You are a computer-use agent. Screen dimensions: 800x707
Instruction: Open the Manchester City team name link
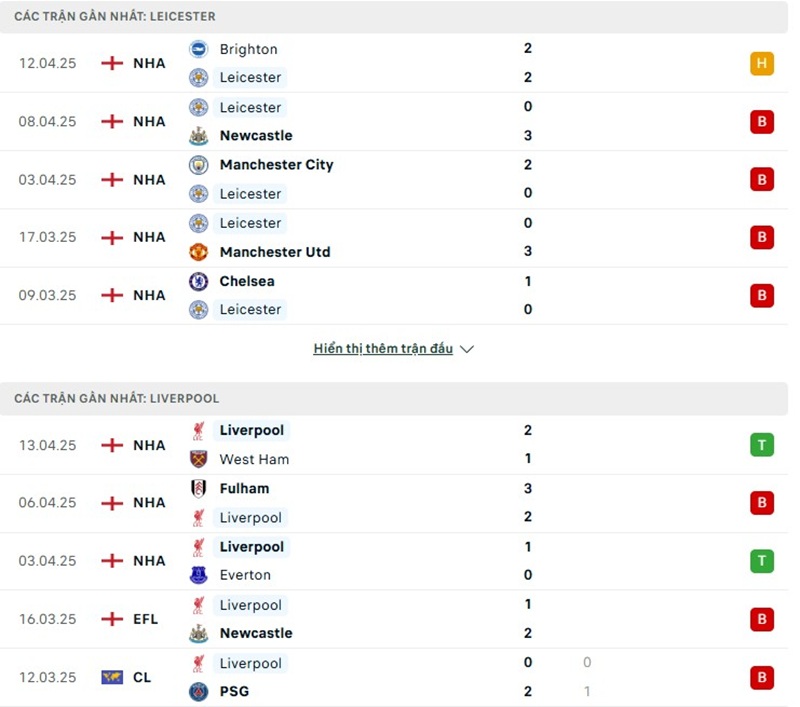point(276,165)
